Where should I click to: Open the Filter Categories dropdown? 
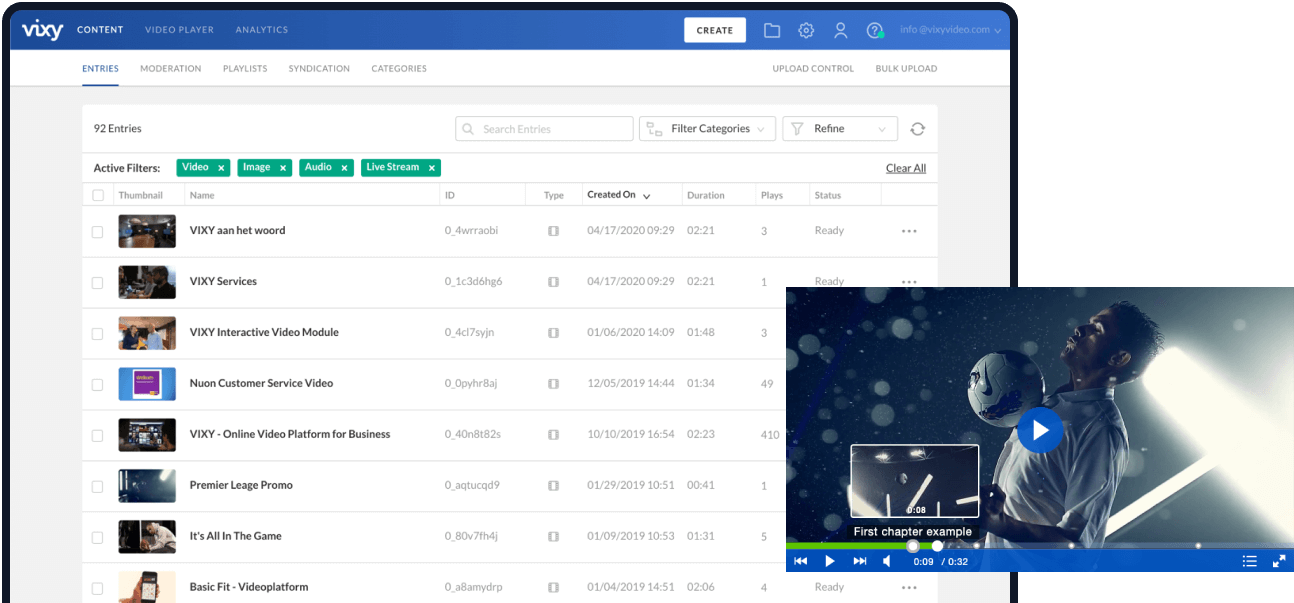707,129
